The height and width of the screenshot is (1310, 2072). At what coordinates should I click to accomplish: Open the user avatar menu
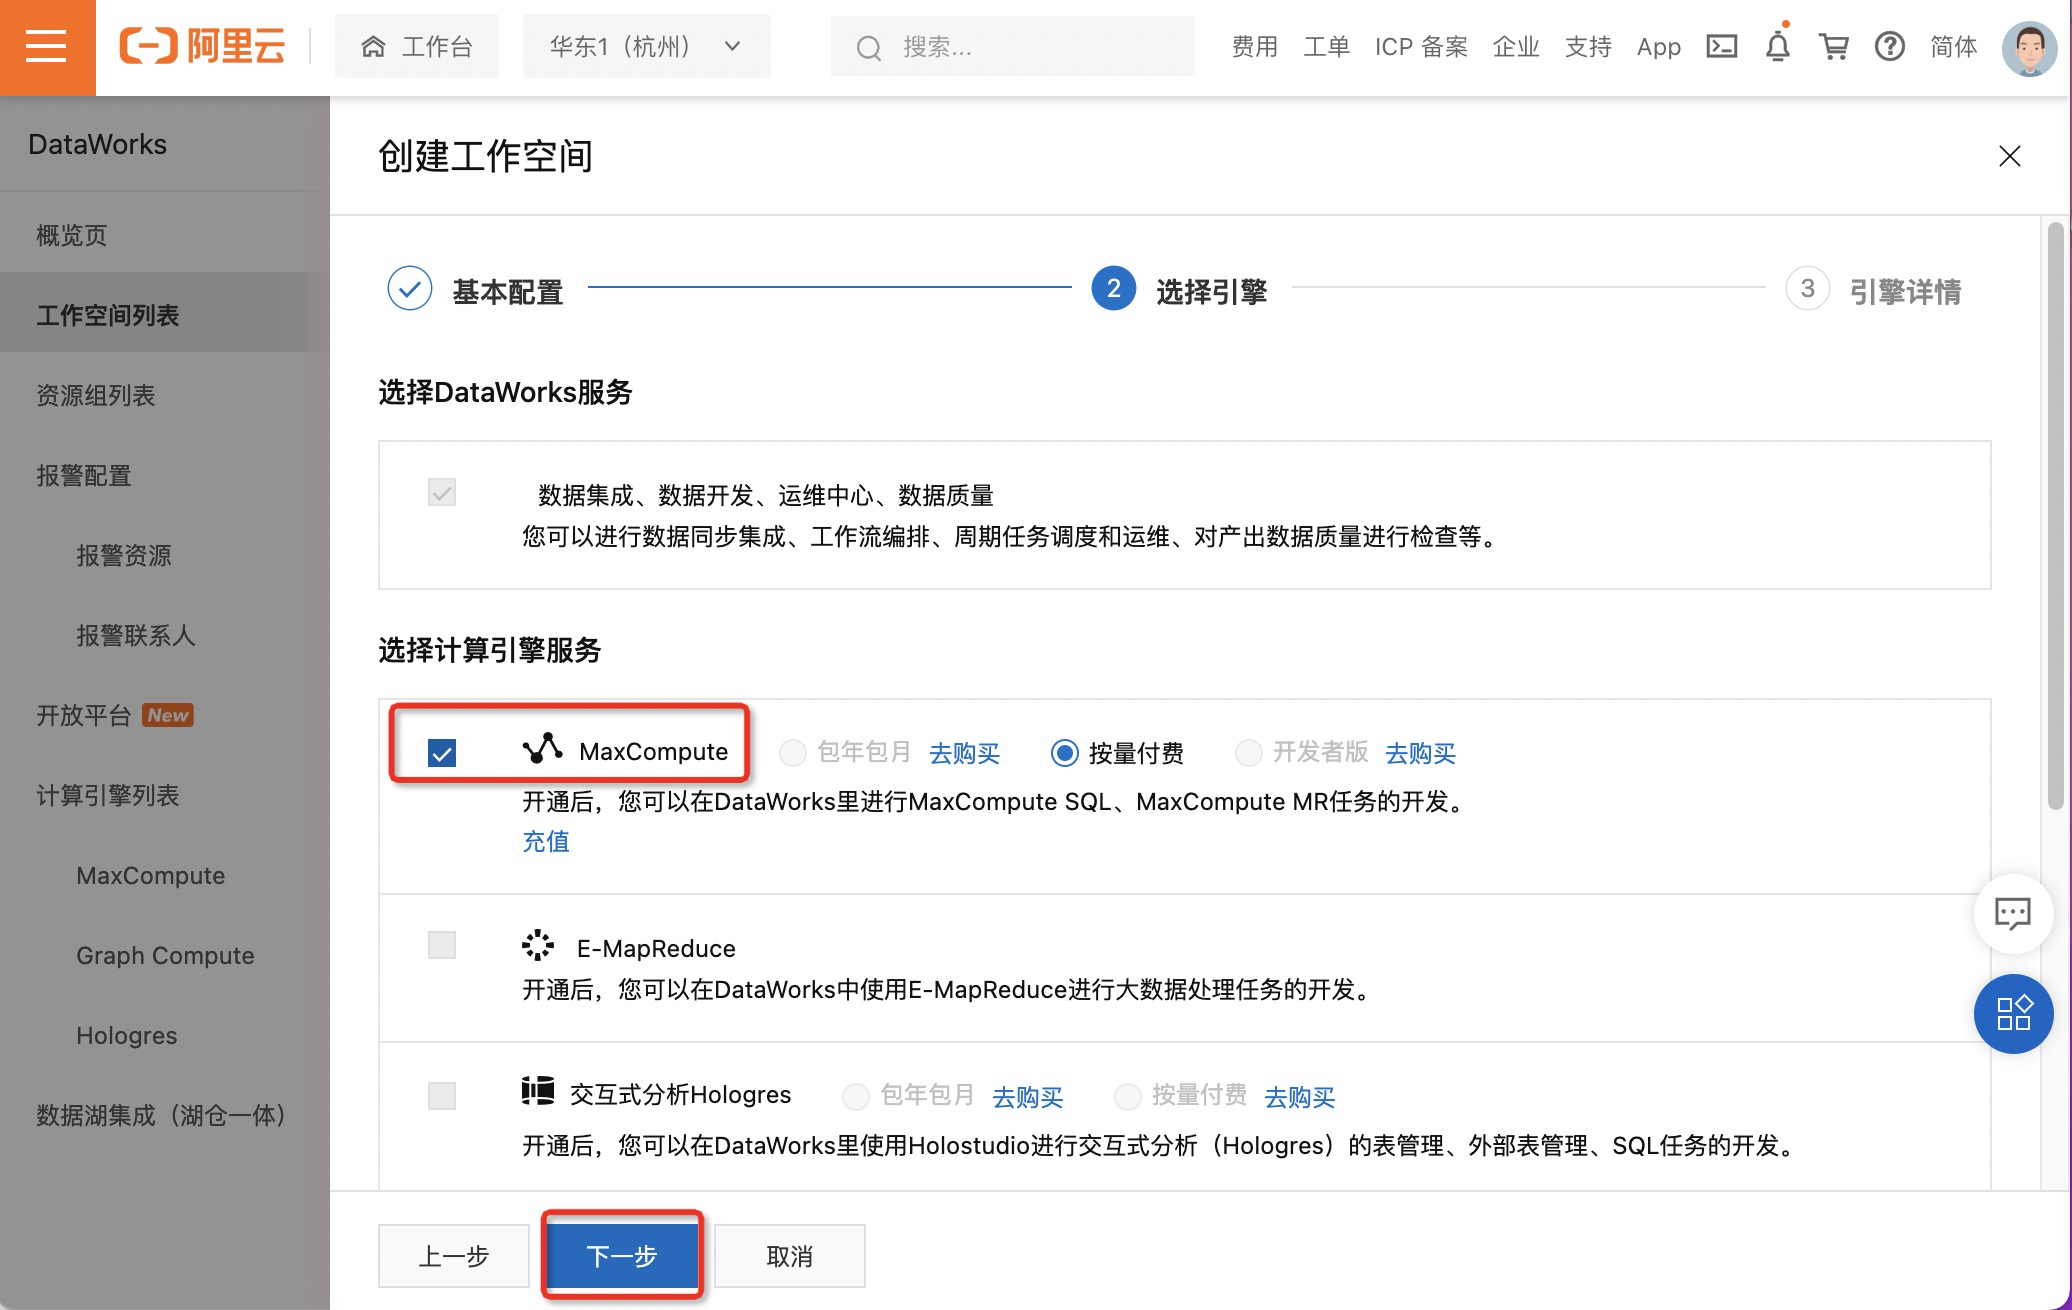coord(2028,47)
